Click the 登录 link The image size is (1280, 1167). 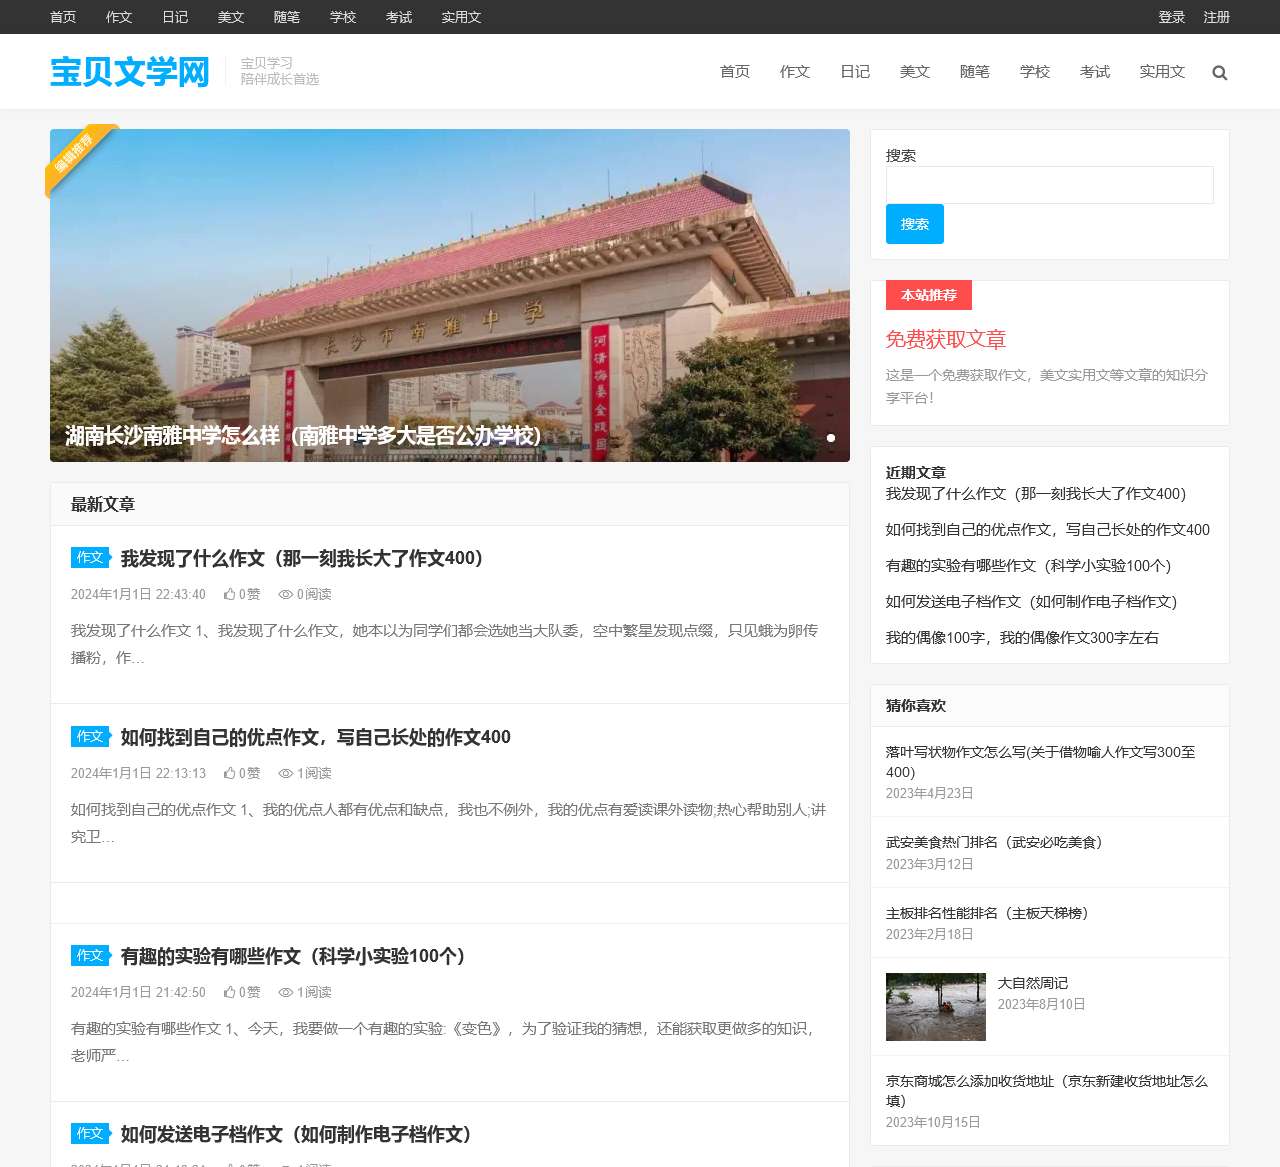1171,17
